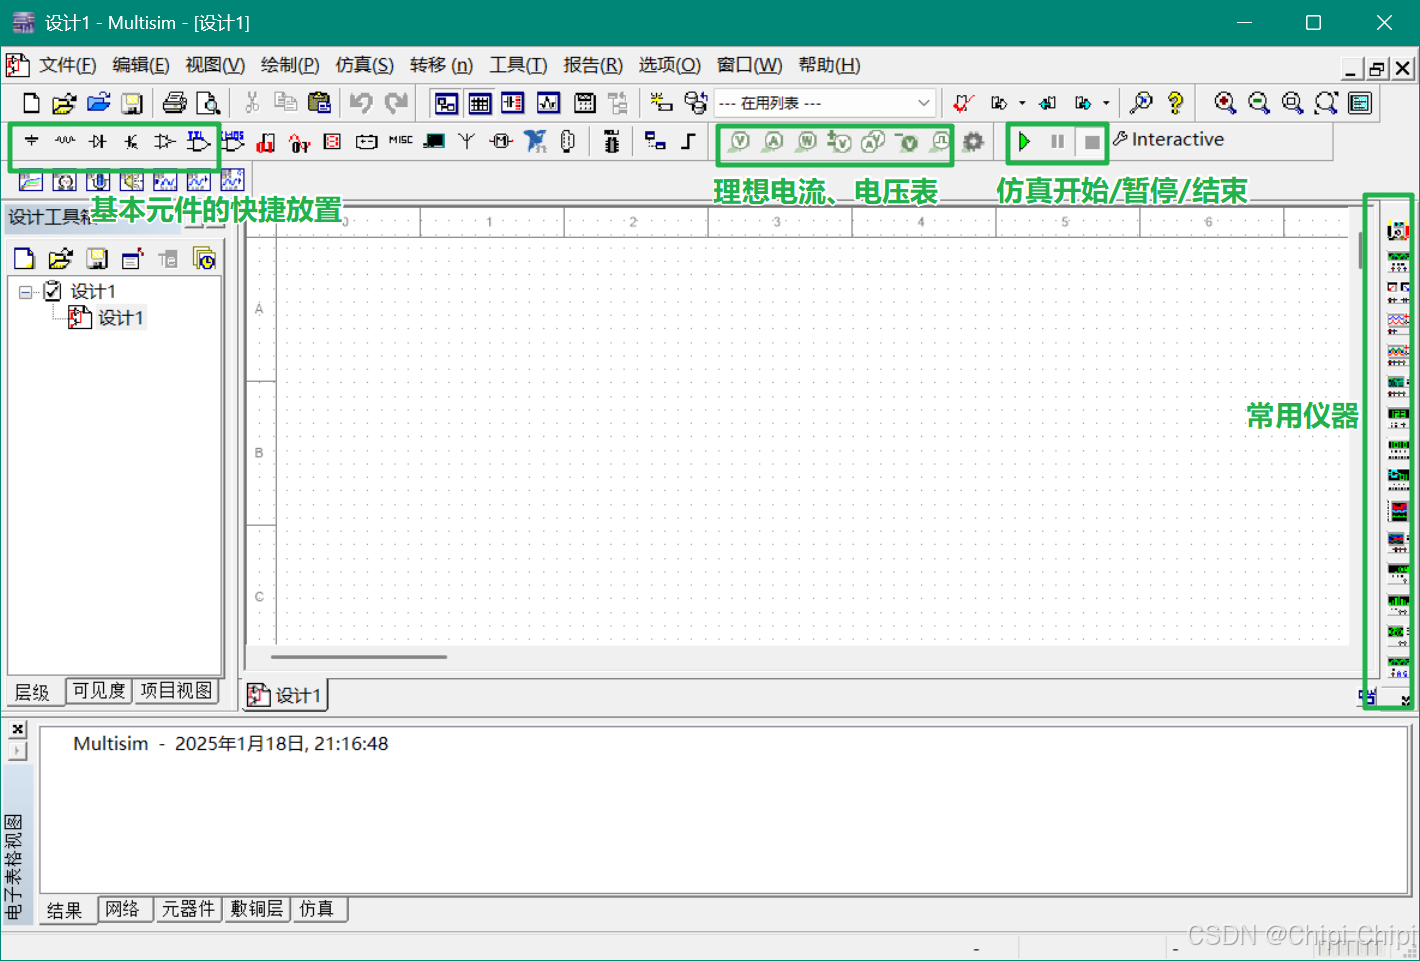This screenshot has width=1420, height=961.
Task: Switch to the 项目视图 tab
Action: point(176,691)
